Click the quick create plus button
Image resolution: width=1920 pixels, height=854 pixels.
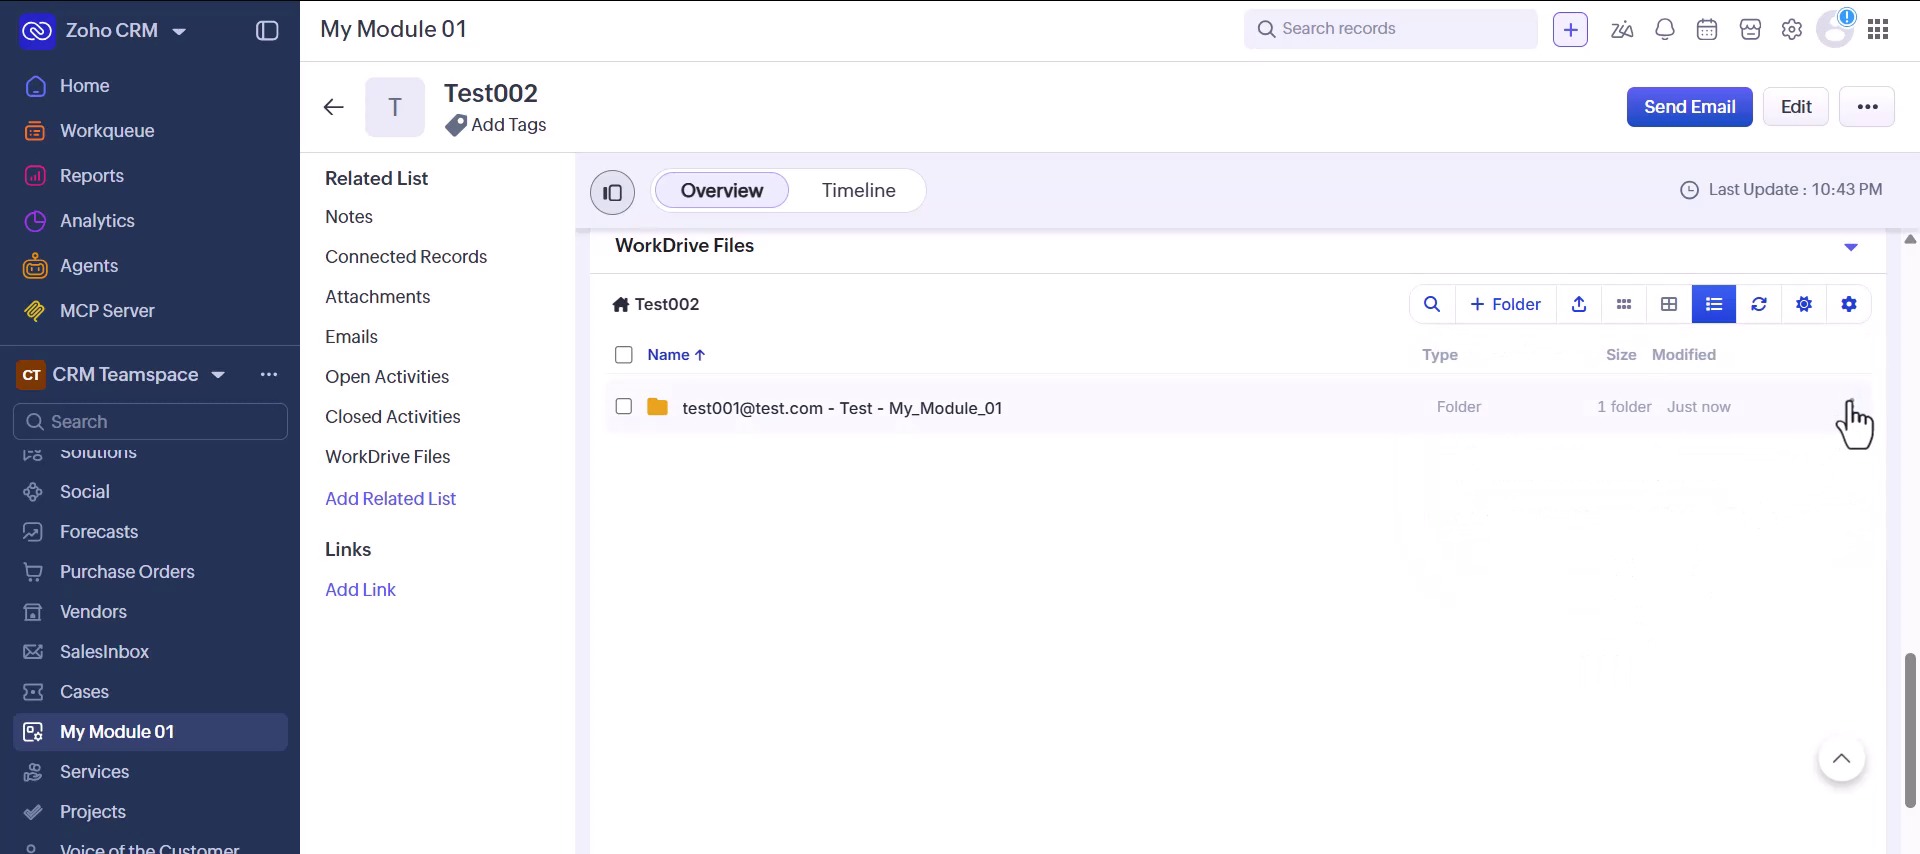tap(1570, 30)
